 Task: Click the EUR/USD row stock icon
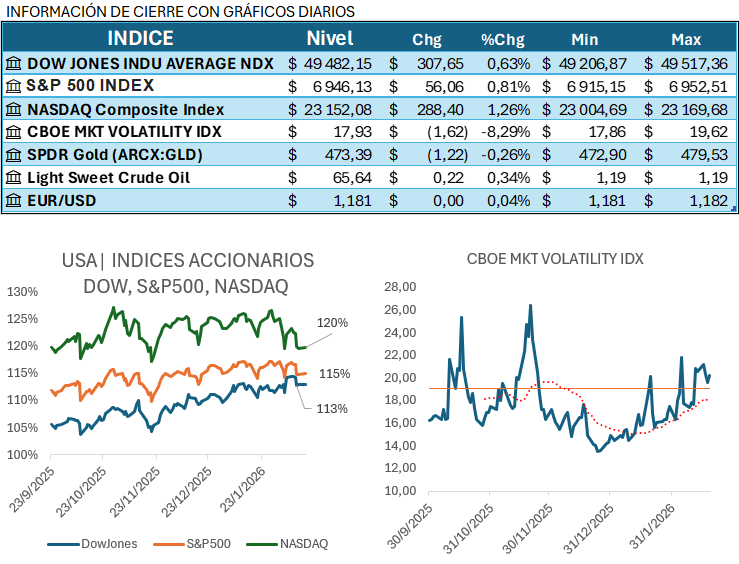tap(13, 200)
